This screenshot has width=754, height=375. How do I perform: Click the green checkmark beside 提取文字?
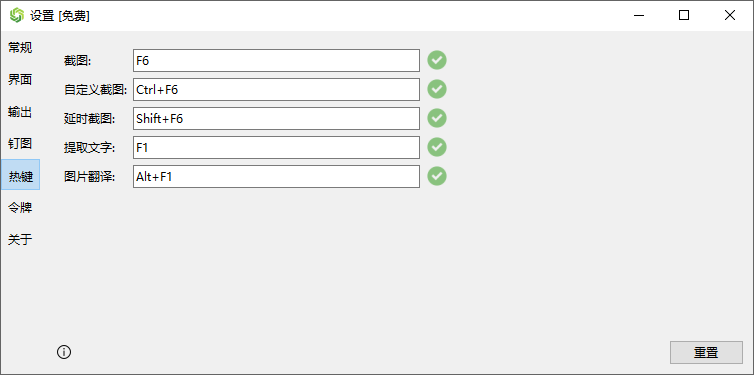(437, 147)
